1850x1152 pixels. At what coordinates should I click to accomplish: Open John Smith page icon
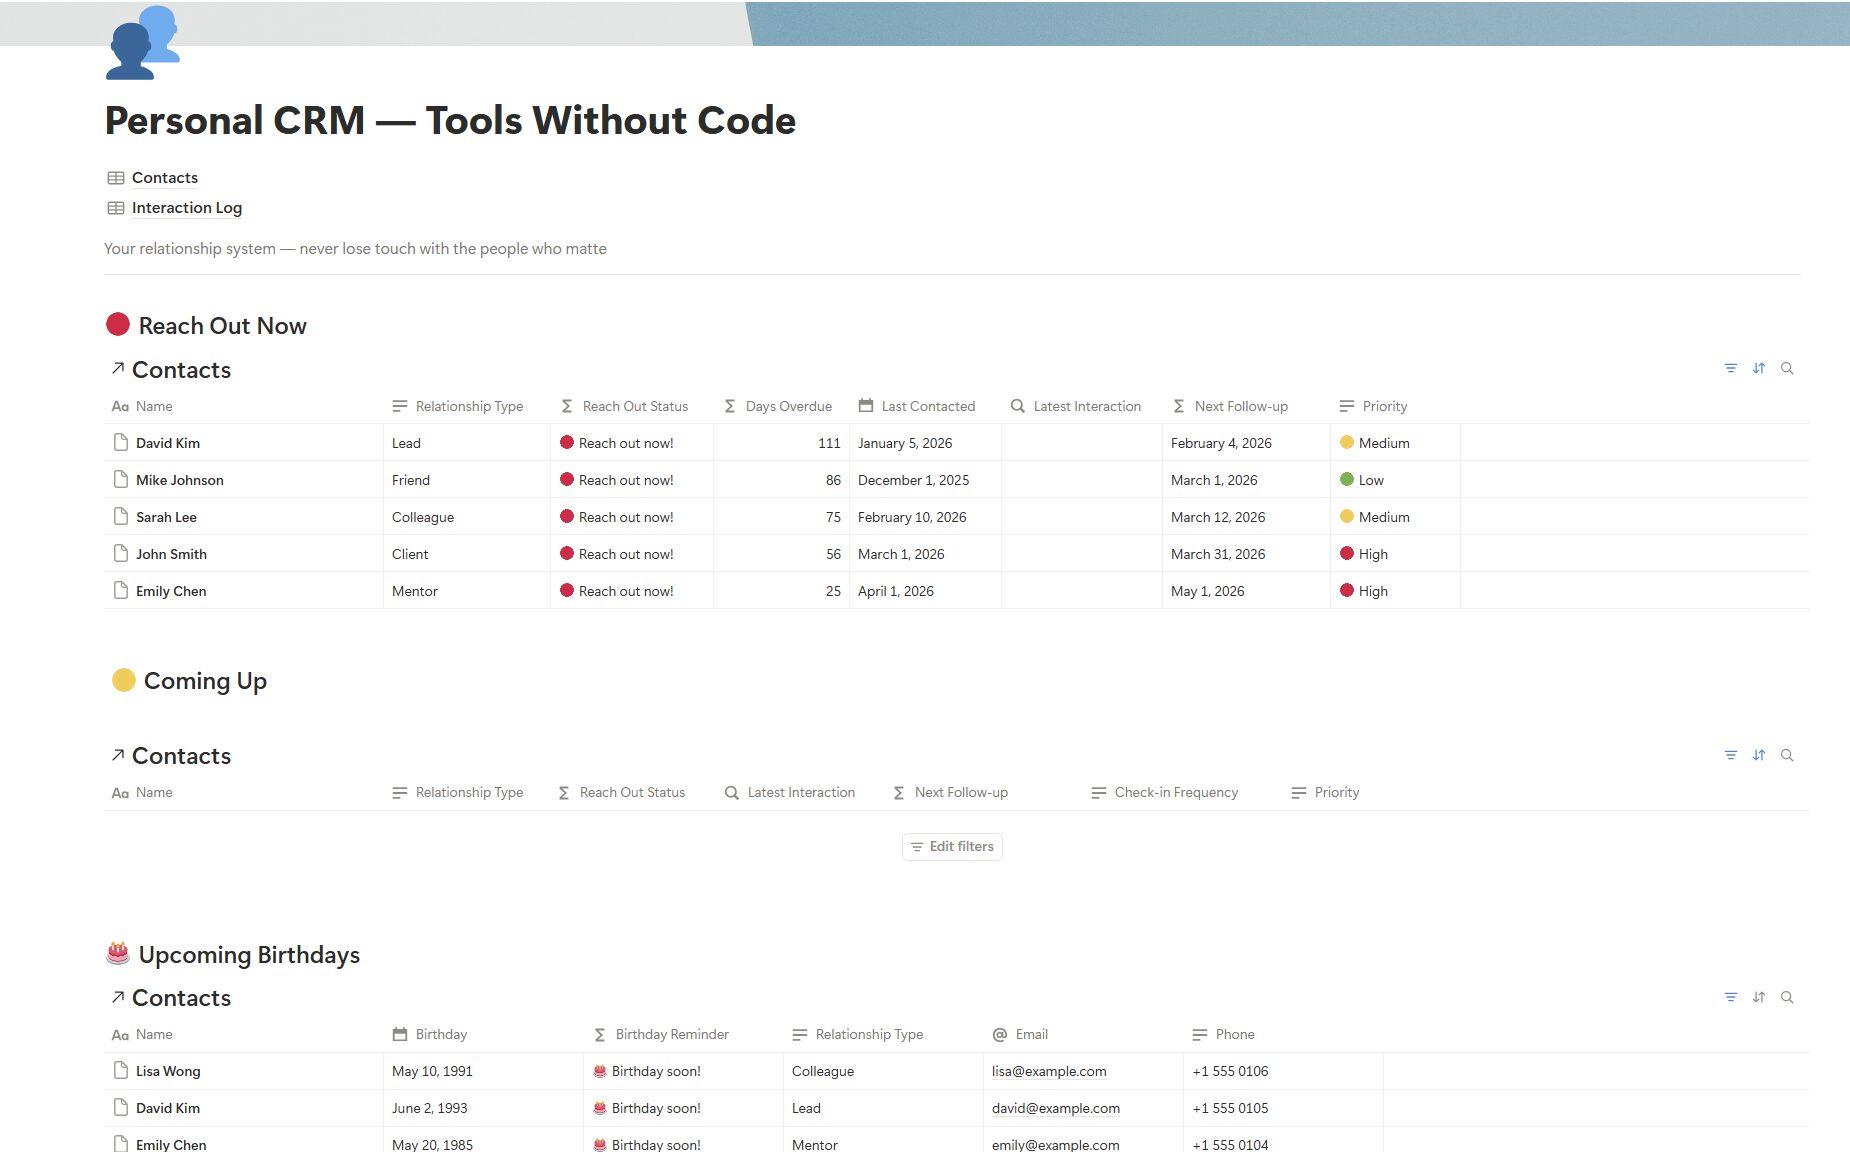pyautogui.click(x=121, y=553)
